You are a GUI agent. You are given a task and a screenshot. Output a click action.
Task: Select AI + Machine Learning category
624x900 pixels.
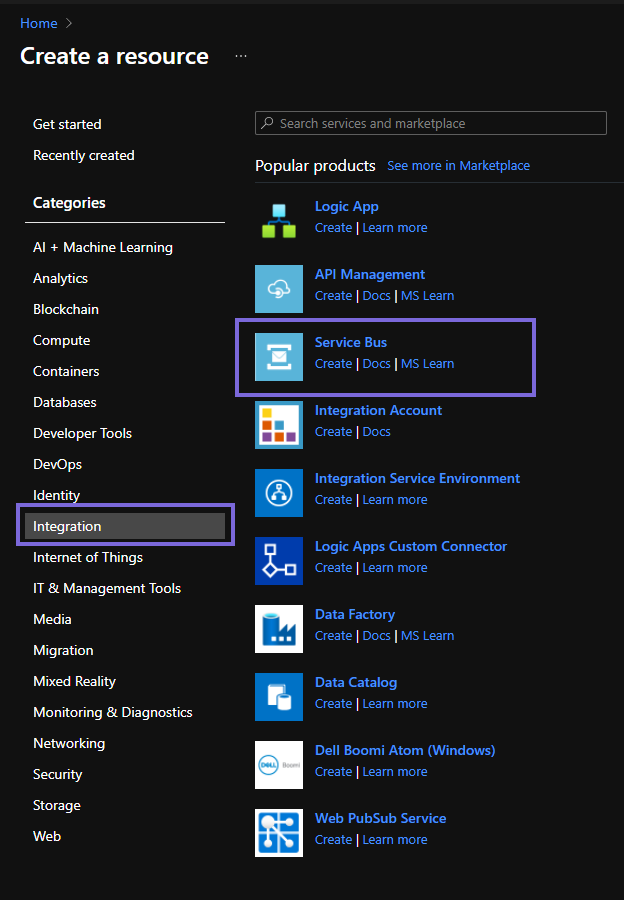click(103, 247)
